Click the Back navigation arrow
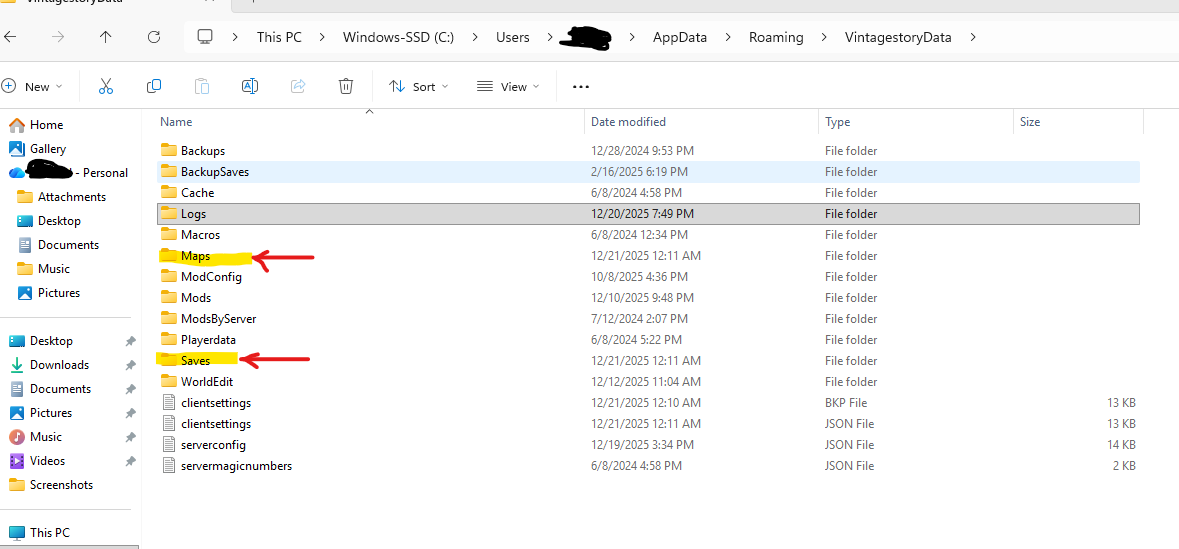 (10, 37)
